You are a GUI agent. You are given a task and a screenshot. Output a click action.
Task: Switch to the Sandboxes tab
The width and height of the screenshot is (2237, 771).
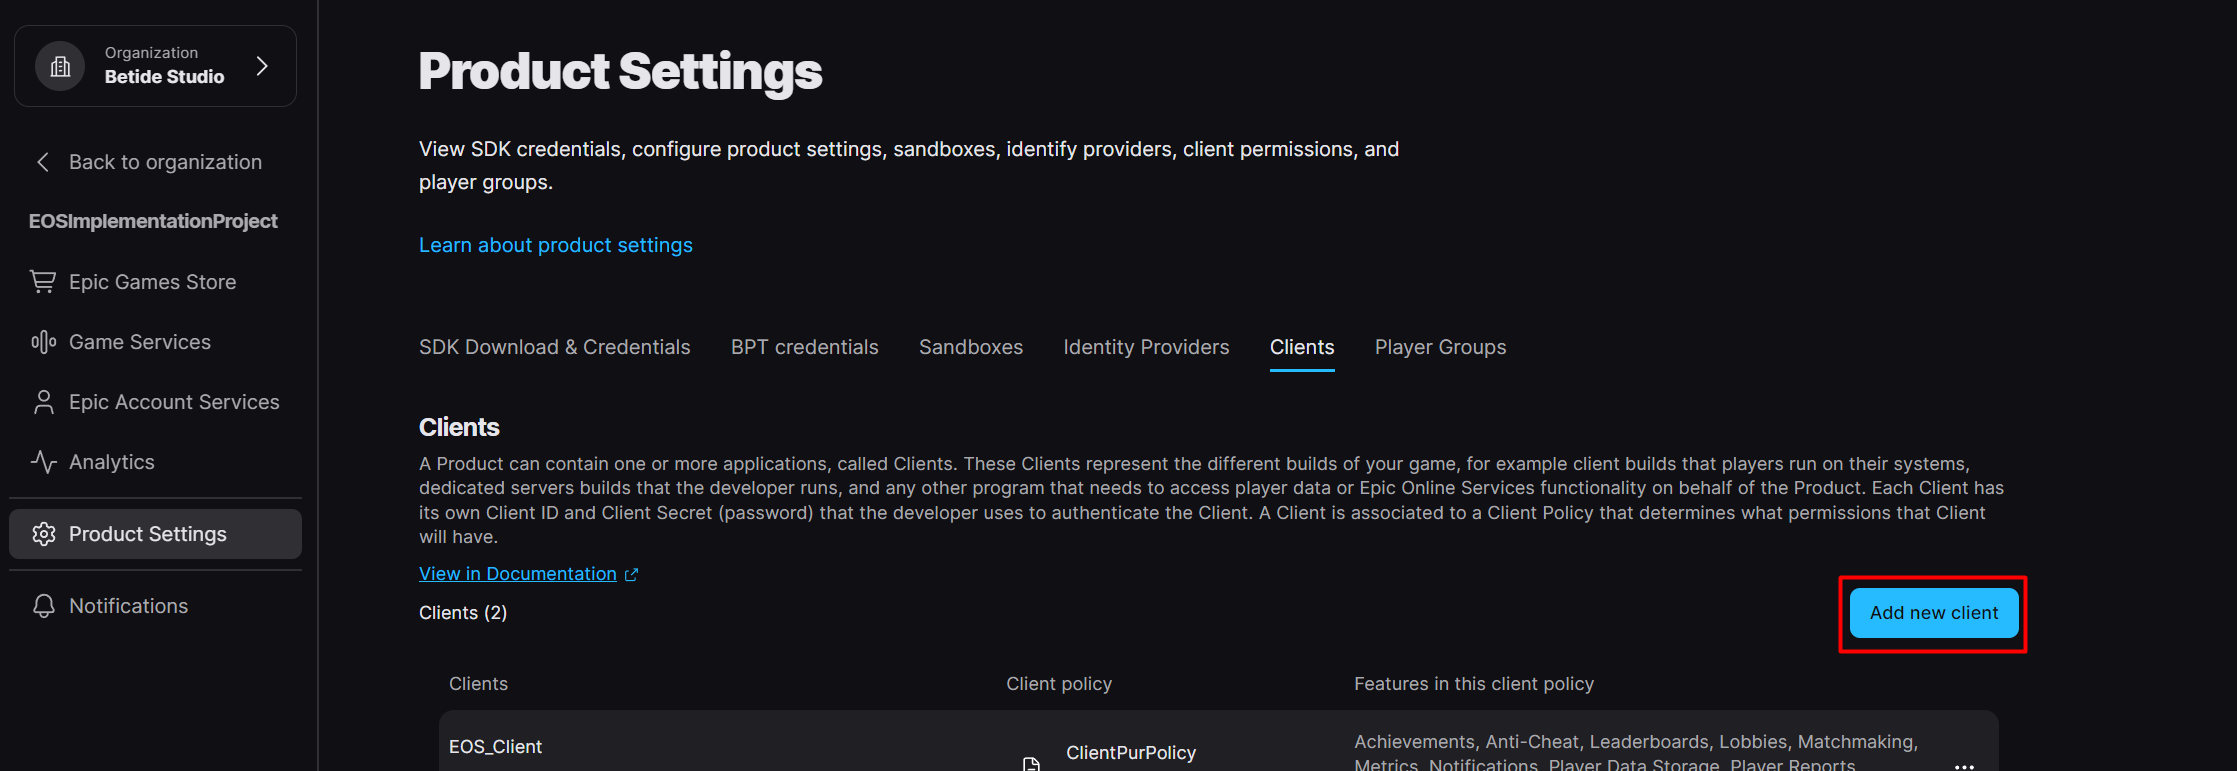[x=970, y=347]
